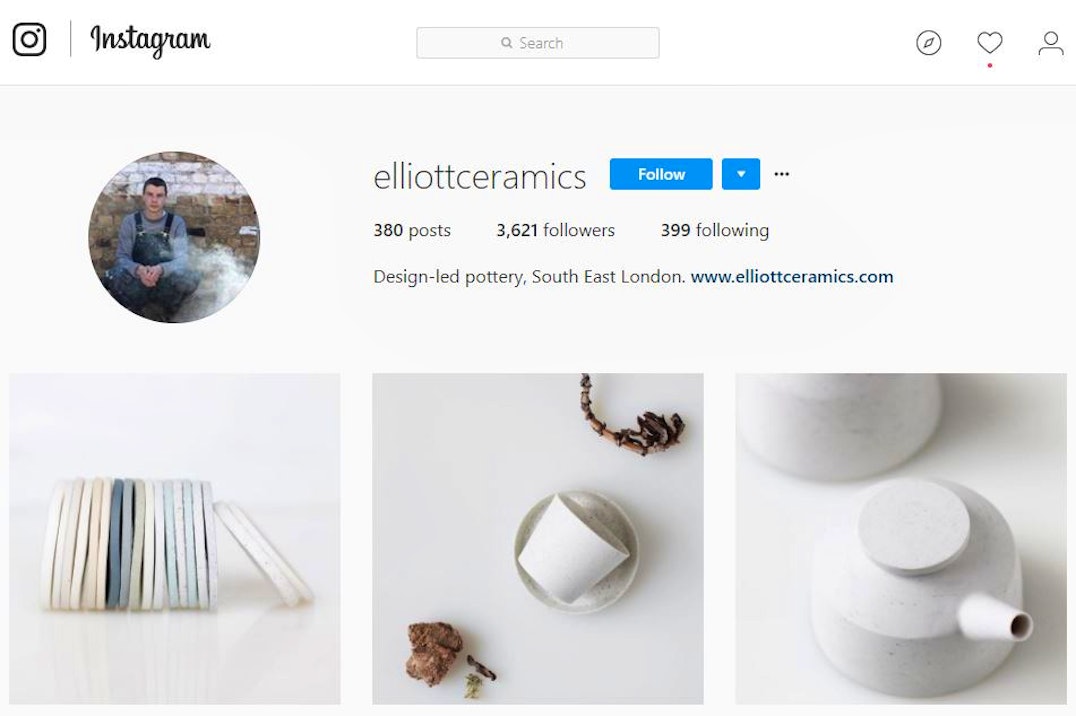1076x716 pixels.
Task: Click the 380 posts count
Action: coord(412,230)
